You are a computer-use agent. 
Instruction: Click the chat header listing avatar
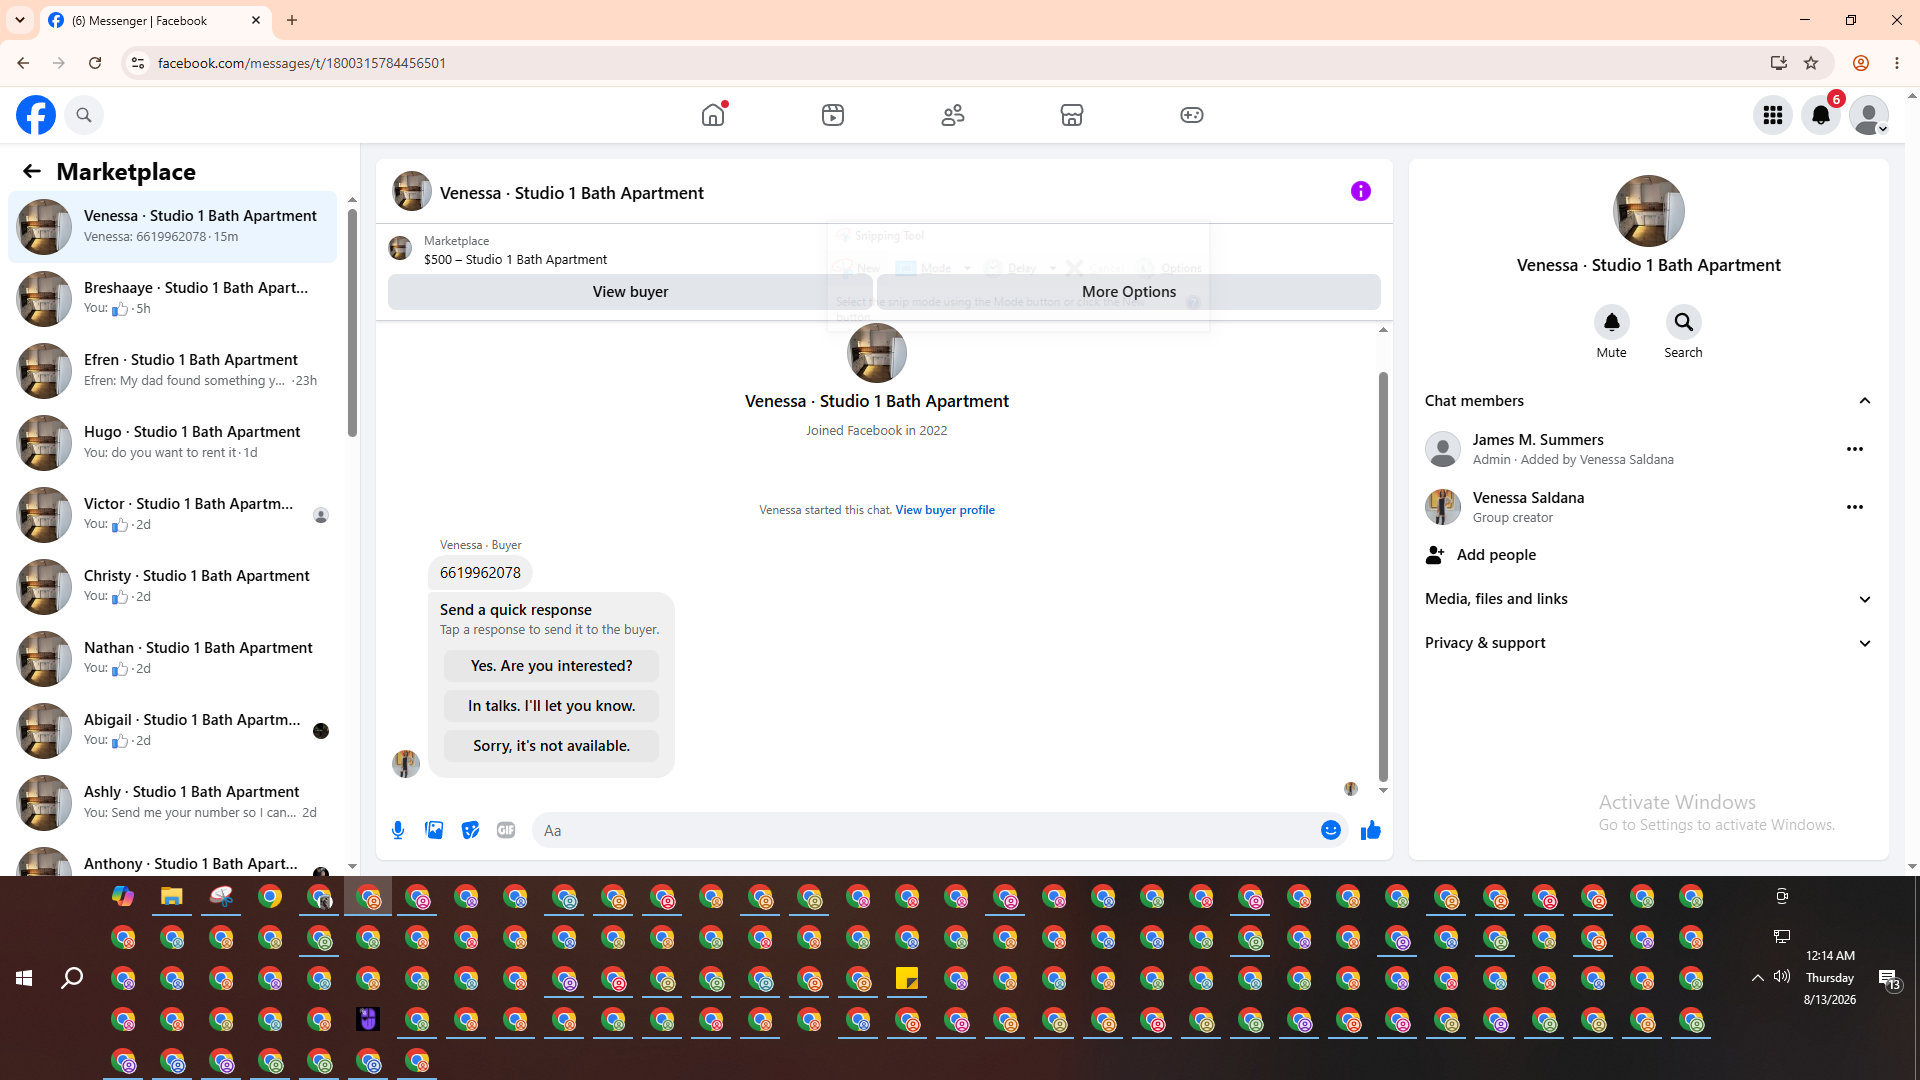pyautogui.click(x=412, y=191)
